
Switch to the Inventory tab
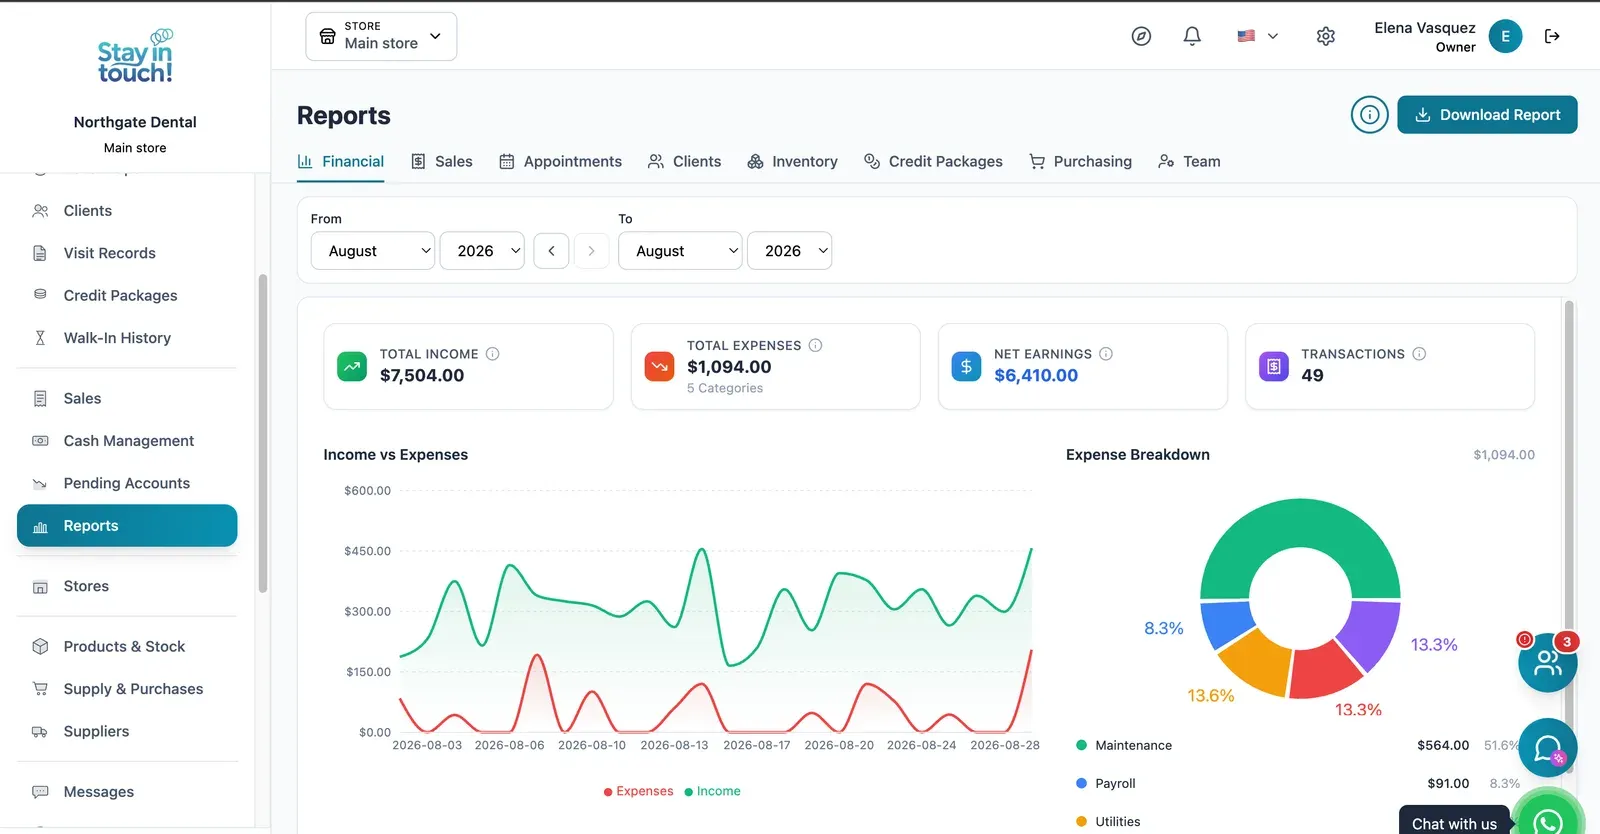[x=792, y=162]
